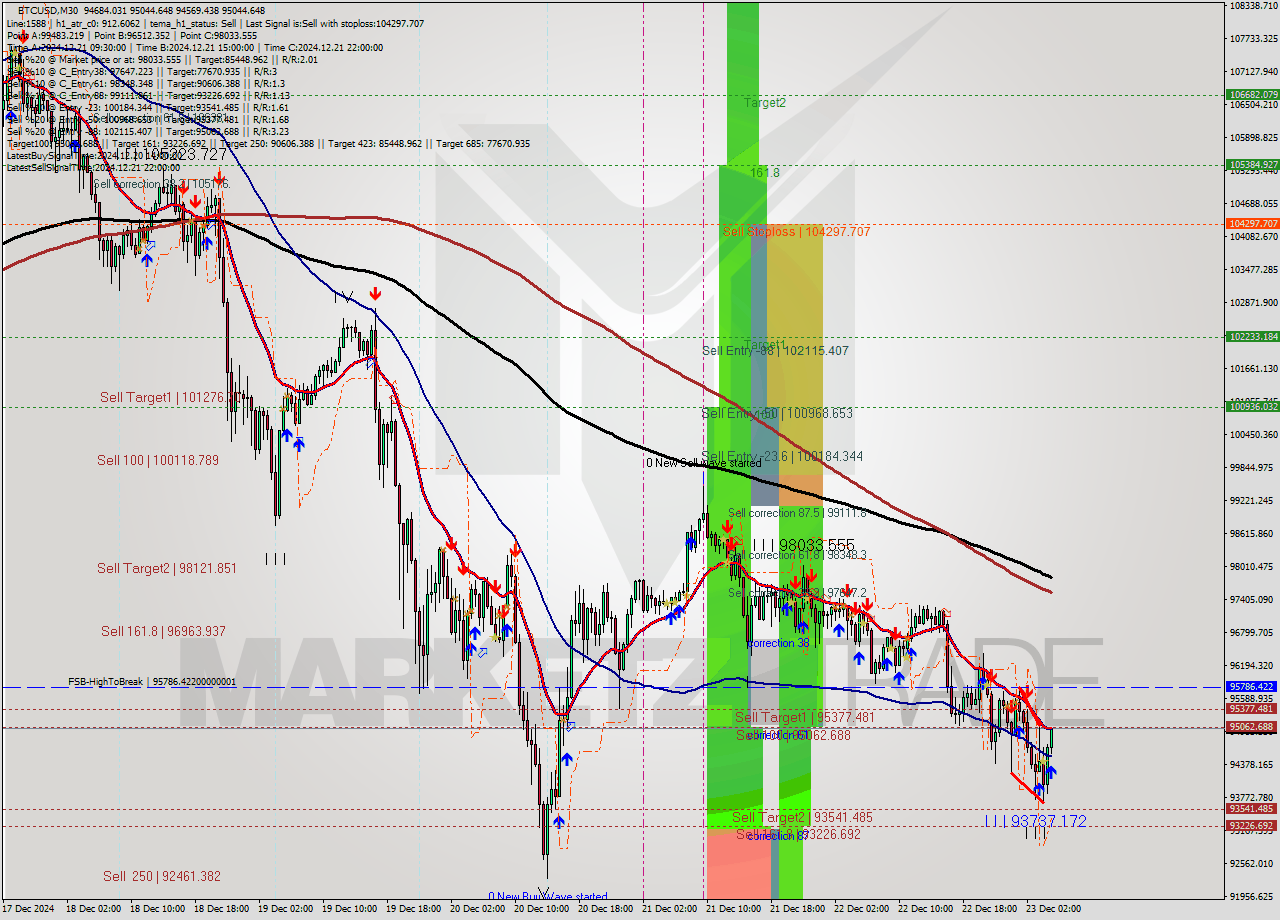This screenshot has height=920, width=1280.
Task: Click the red 95377.481 price axis tag
Action: pos(1252,709)
